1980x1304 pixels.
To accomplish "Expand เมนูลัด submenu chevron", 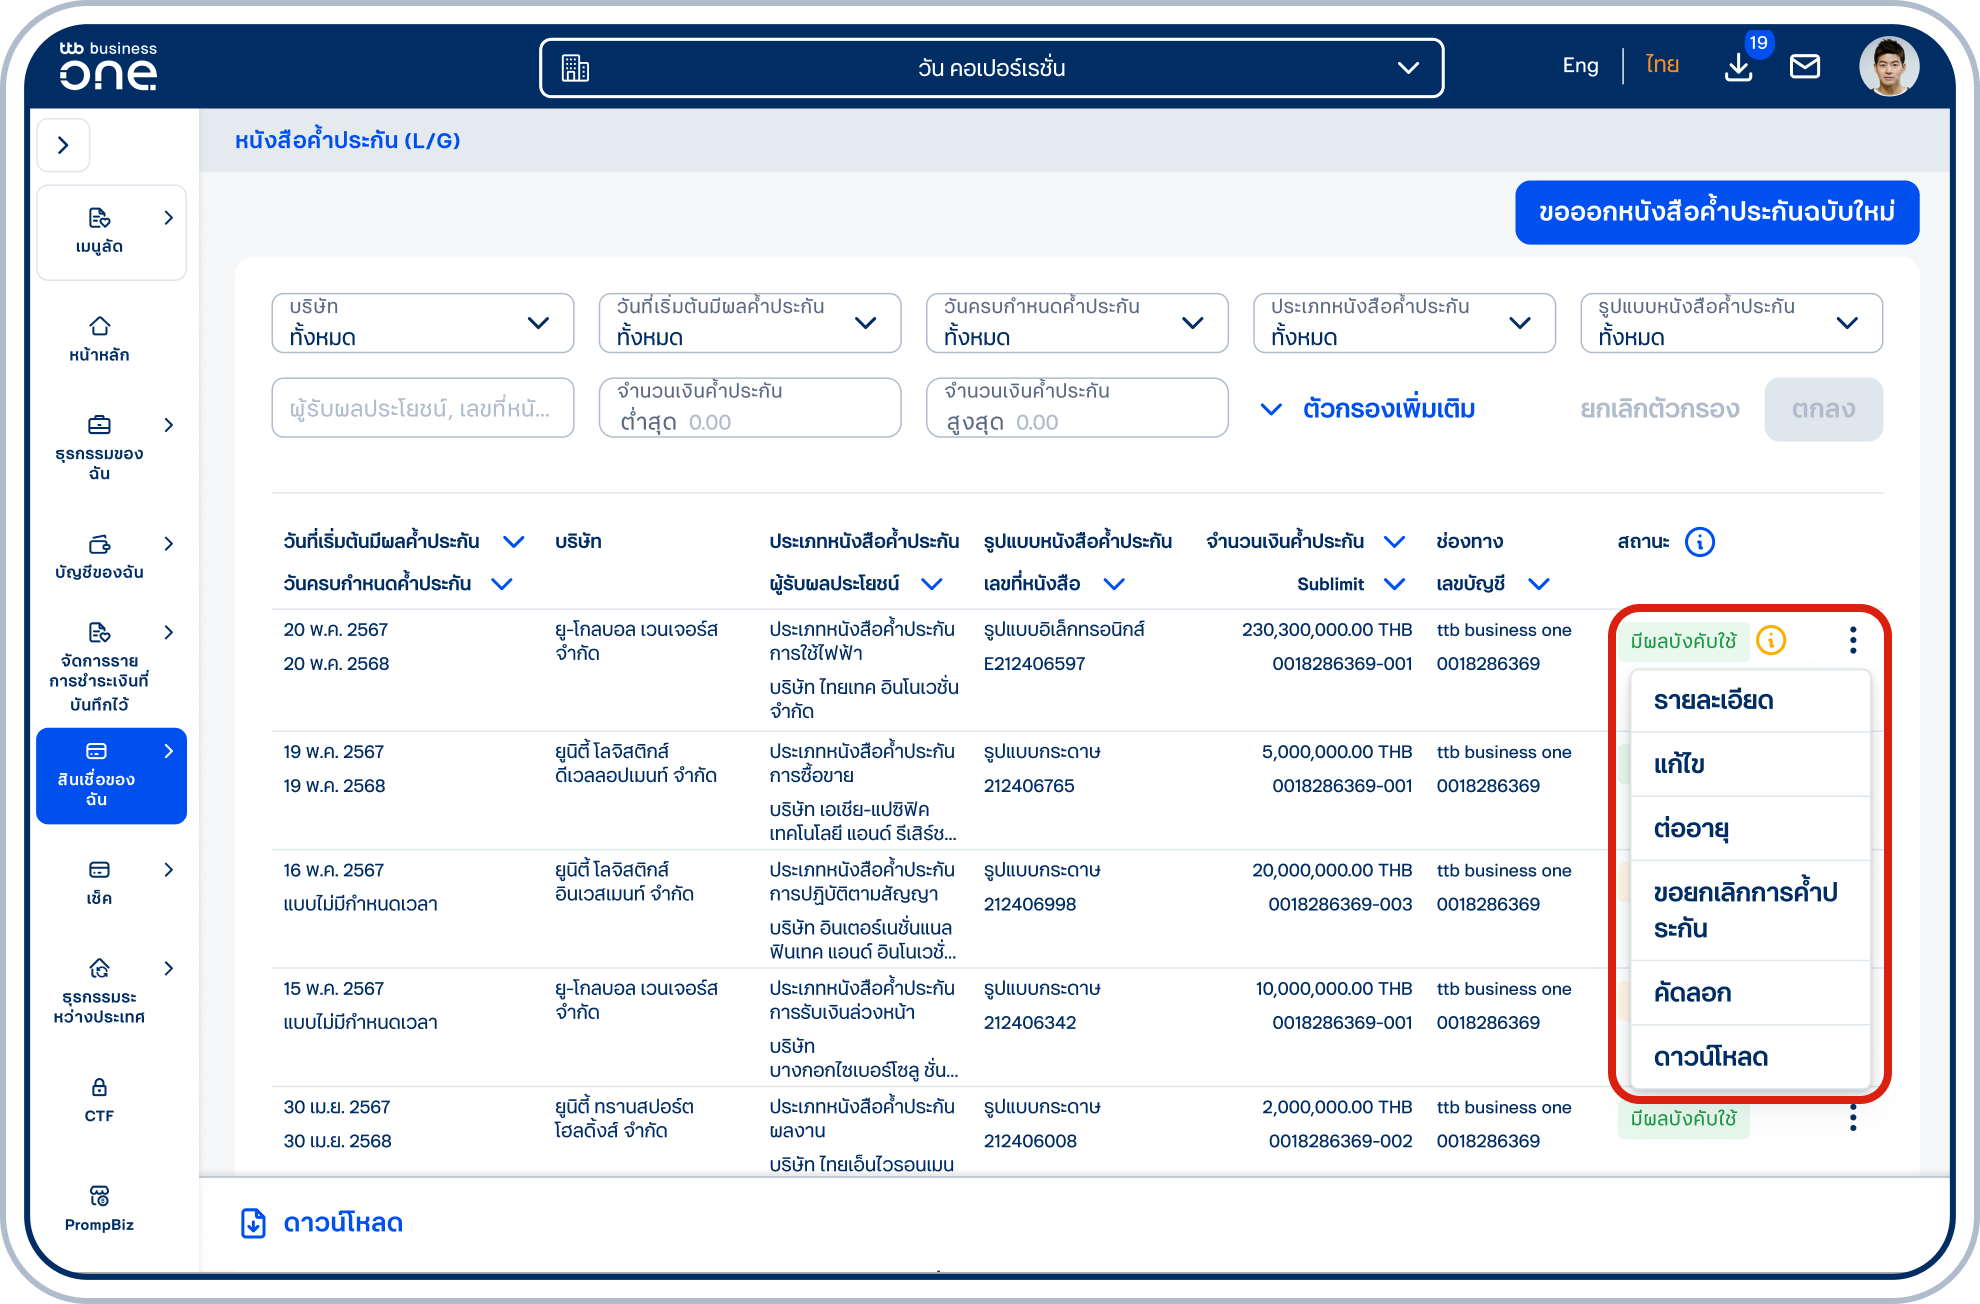I will pyautogui.click(x=168, y=218).
